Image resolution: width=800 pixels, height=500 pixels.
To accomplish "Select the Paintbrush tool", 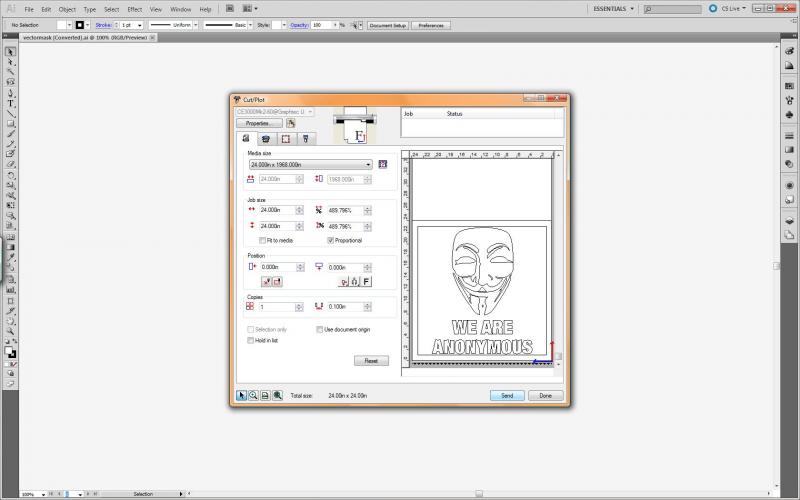I will [x=10, y=134].
